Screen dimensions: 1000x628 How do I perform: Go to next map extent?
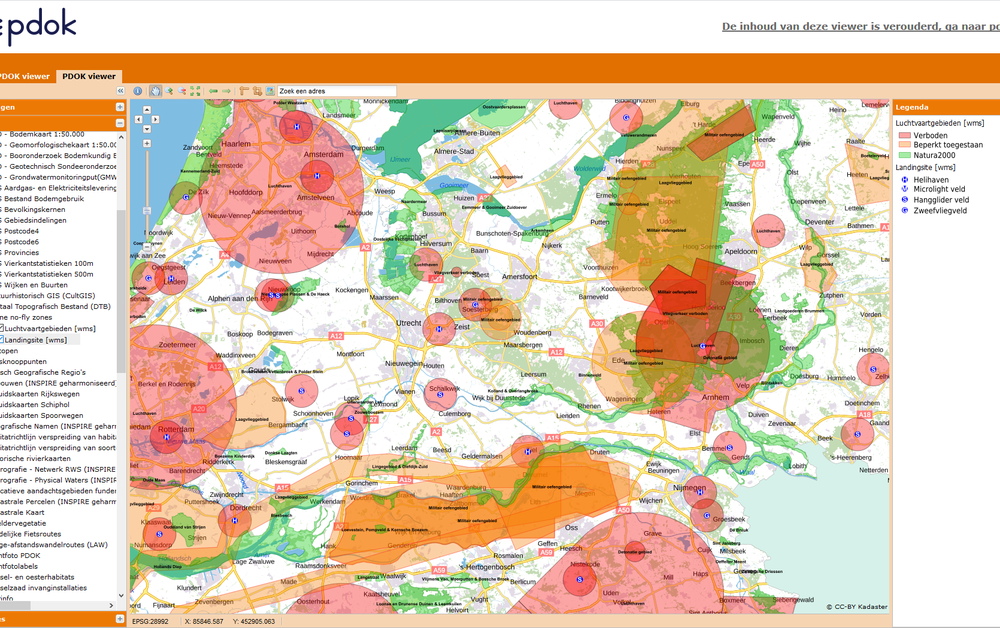(226, 91)
